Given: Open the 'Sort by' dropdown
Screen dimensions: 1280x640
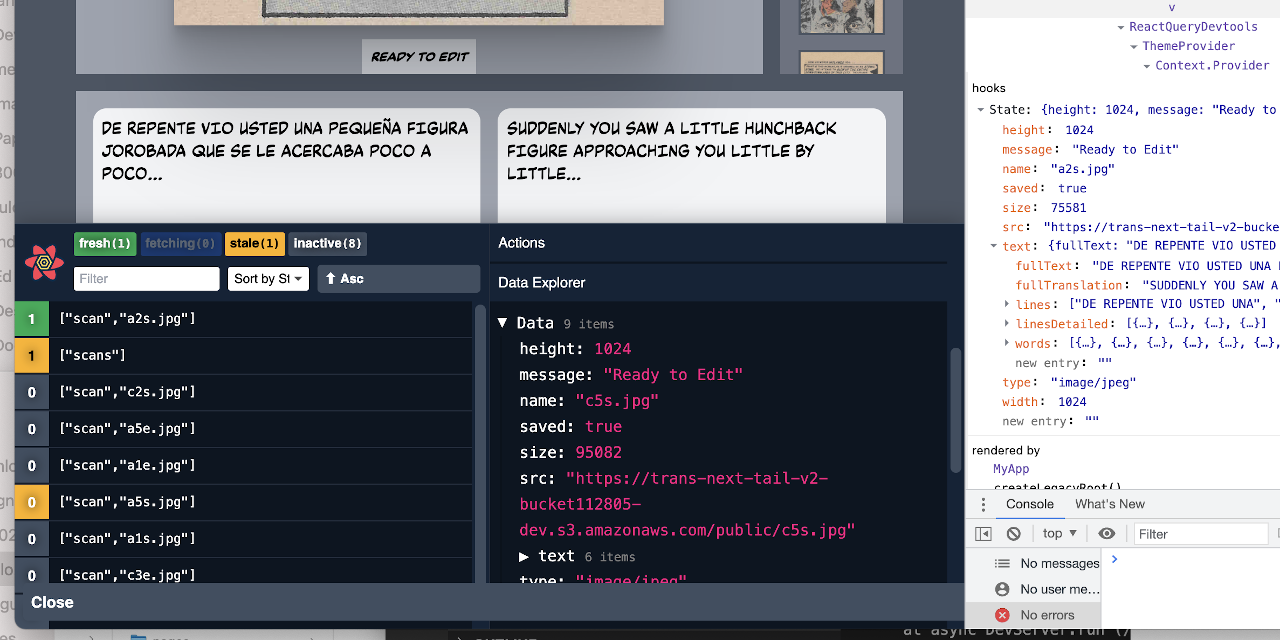Looking at the screenshot, I should [x=268, y=279].
